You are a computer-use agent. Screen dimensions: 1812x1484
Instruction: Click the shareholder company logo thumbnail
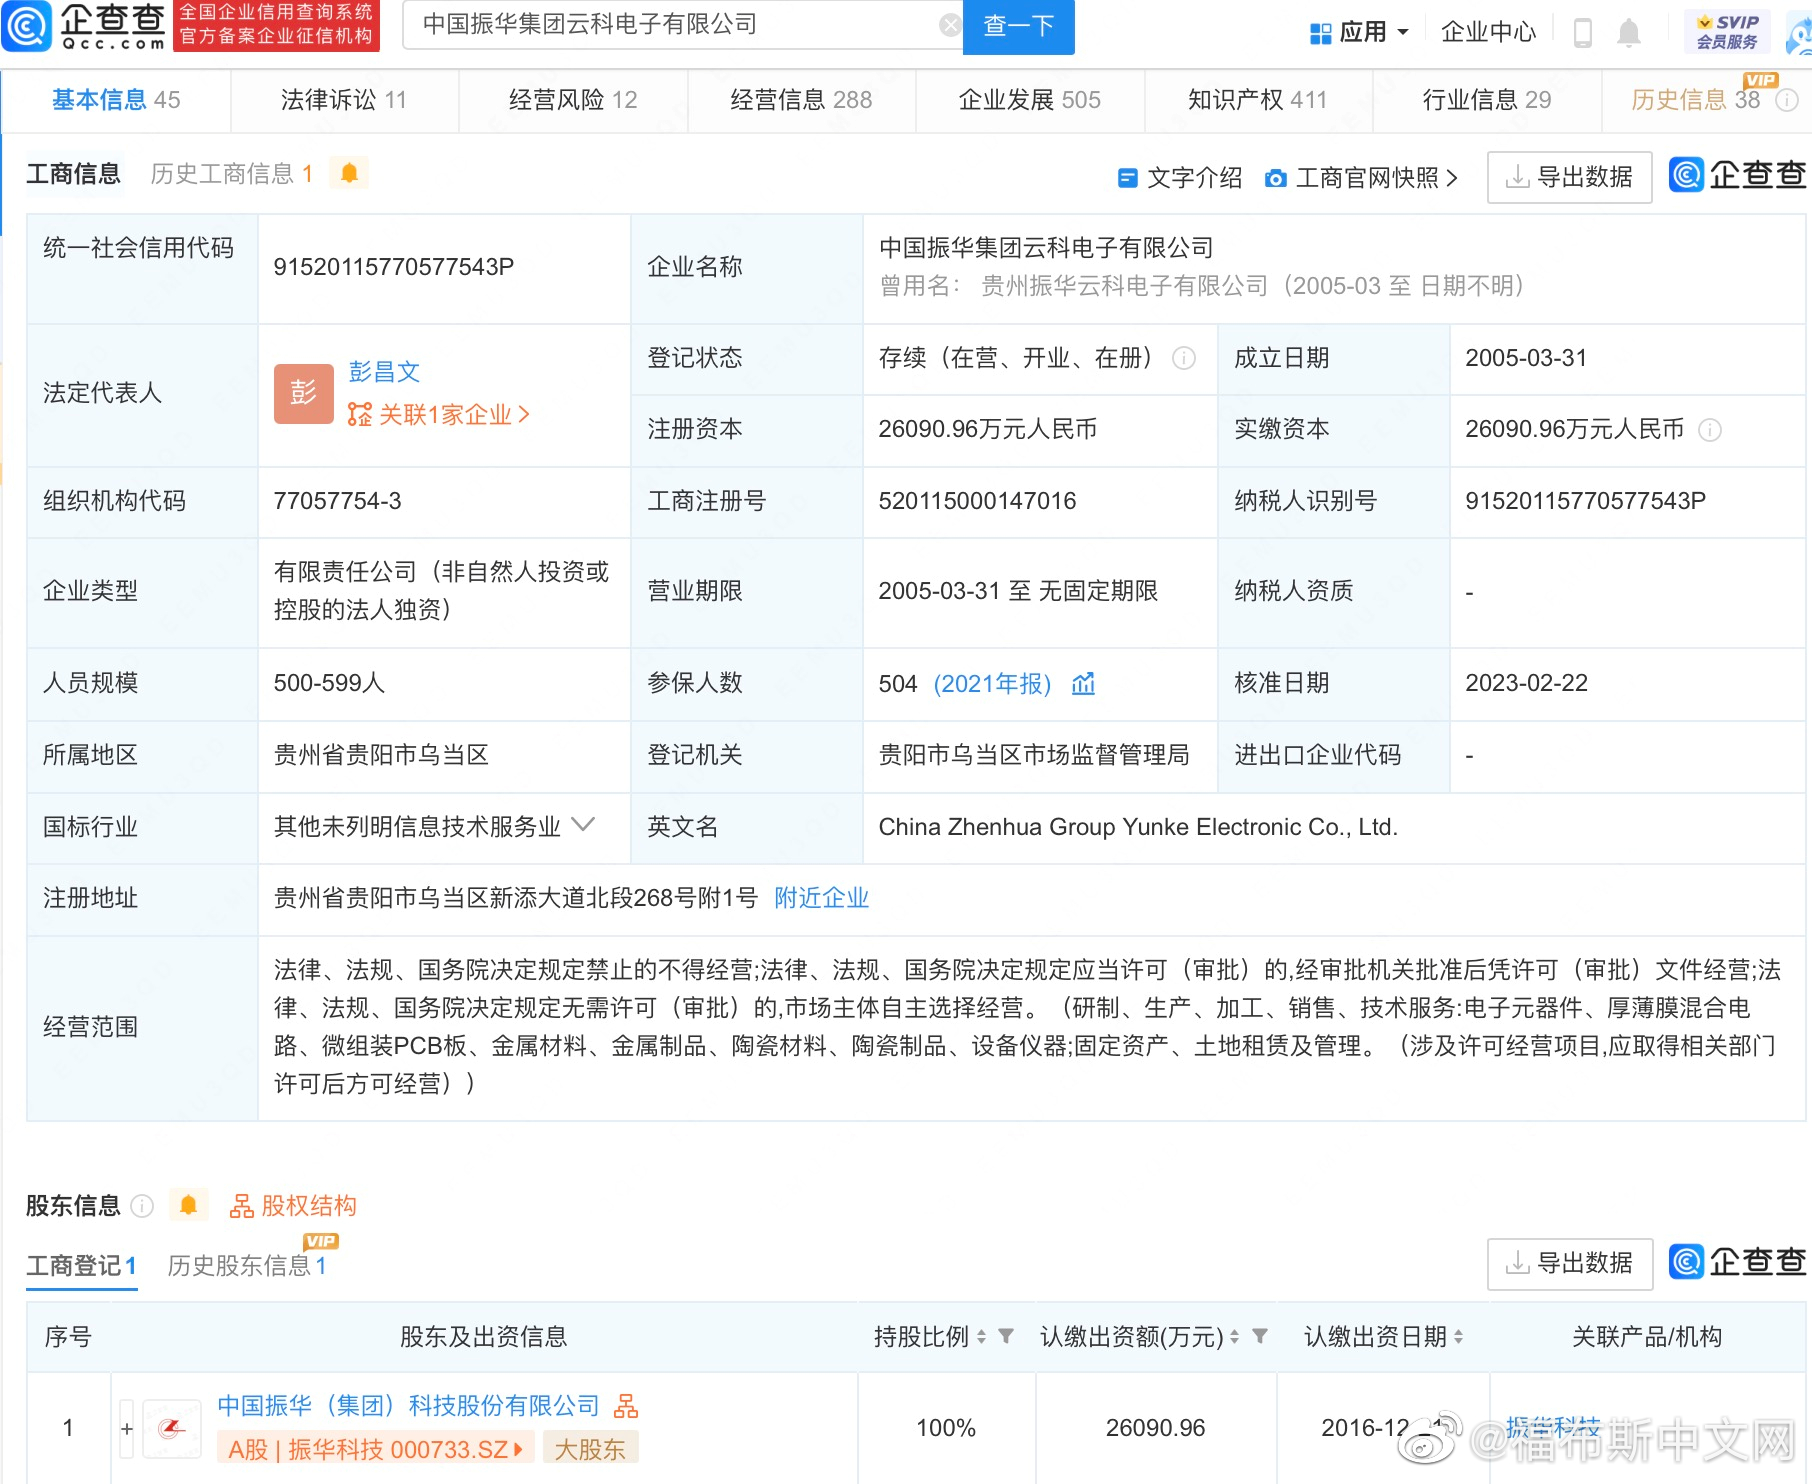click(173, 1428)
